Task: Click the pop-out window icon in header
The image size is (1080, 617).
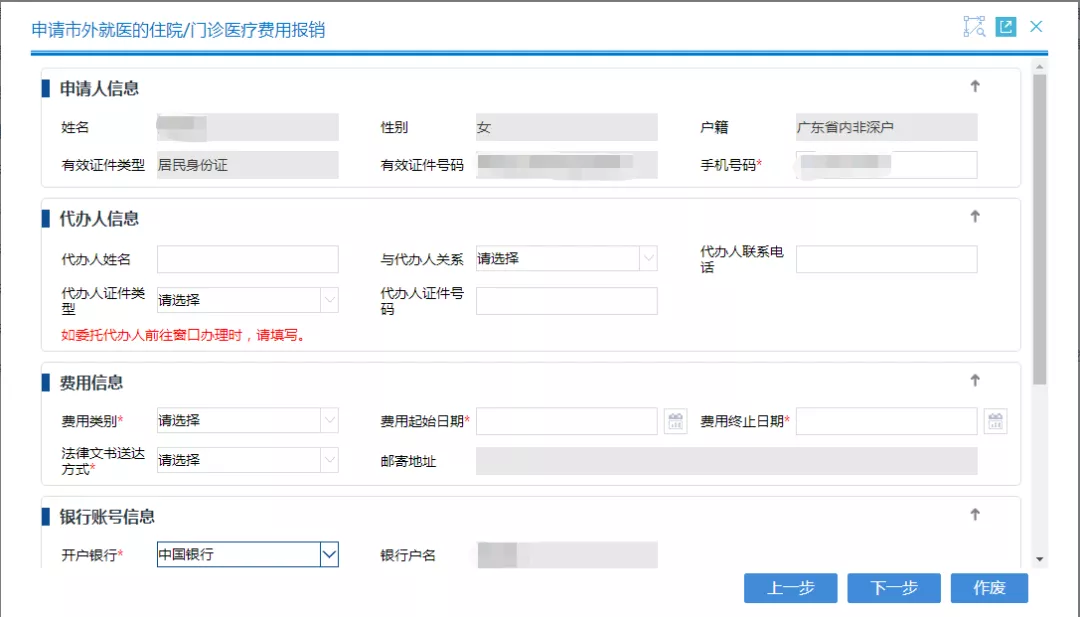Action: pyautogui.click(x=1005, y=27)
